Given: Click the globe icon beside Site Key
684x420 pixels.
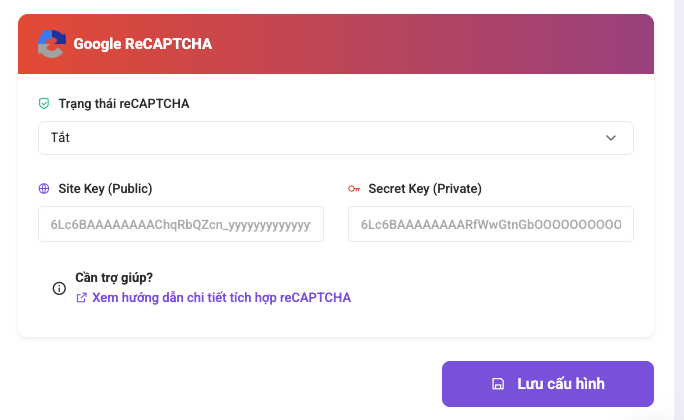Looking at the screenshot, I should click(x=44, y=188).
